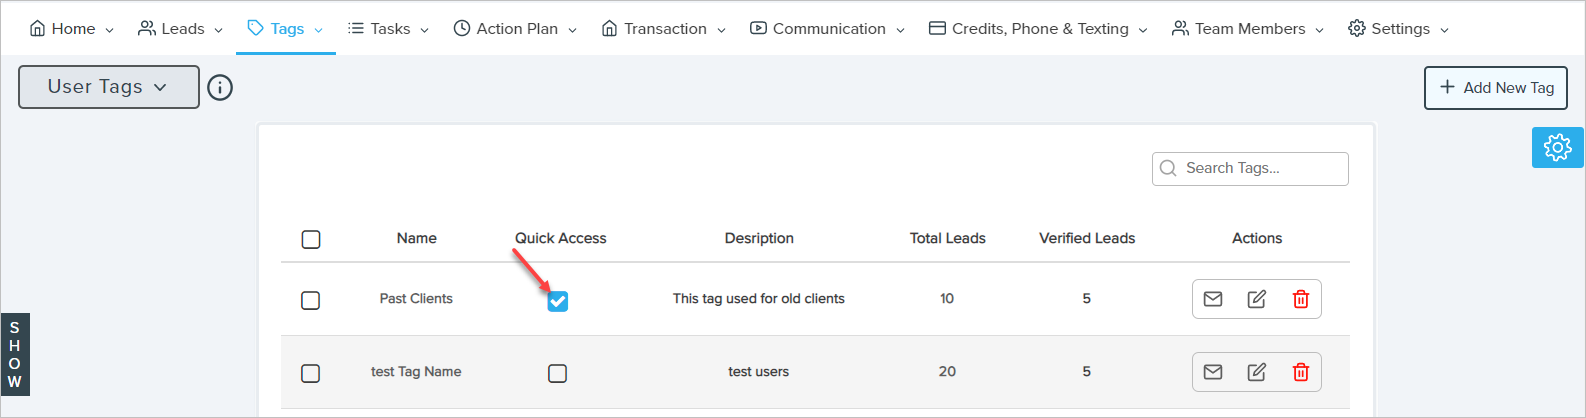Screen dimensions: 1586x418
Task: Enable Quick Access for test Tag Name
Action: [558, 373]
